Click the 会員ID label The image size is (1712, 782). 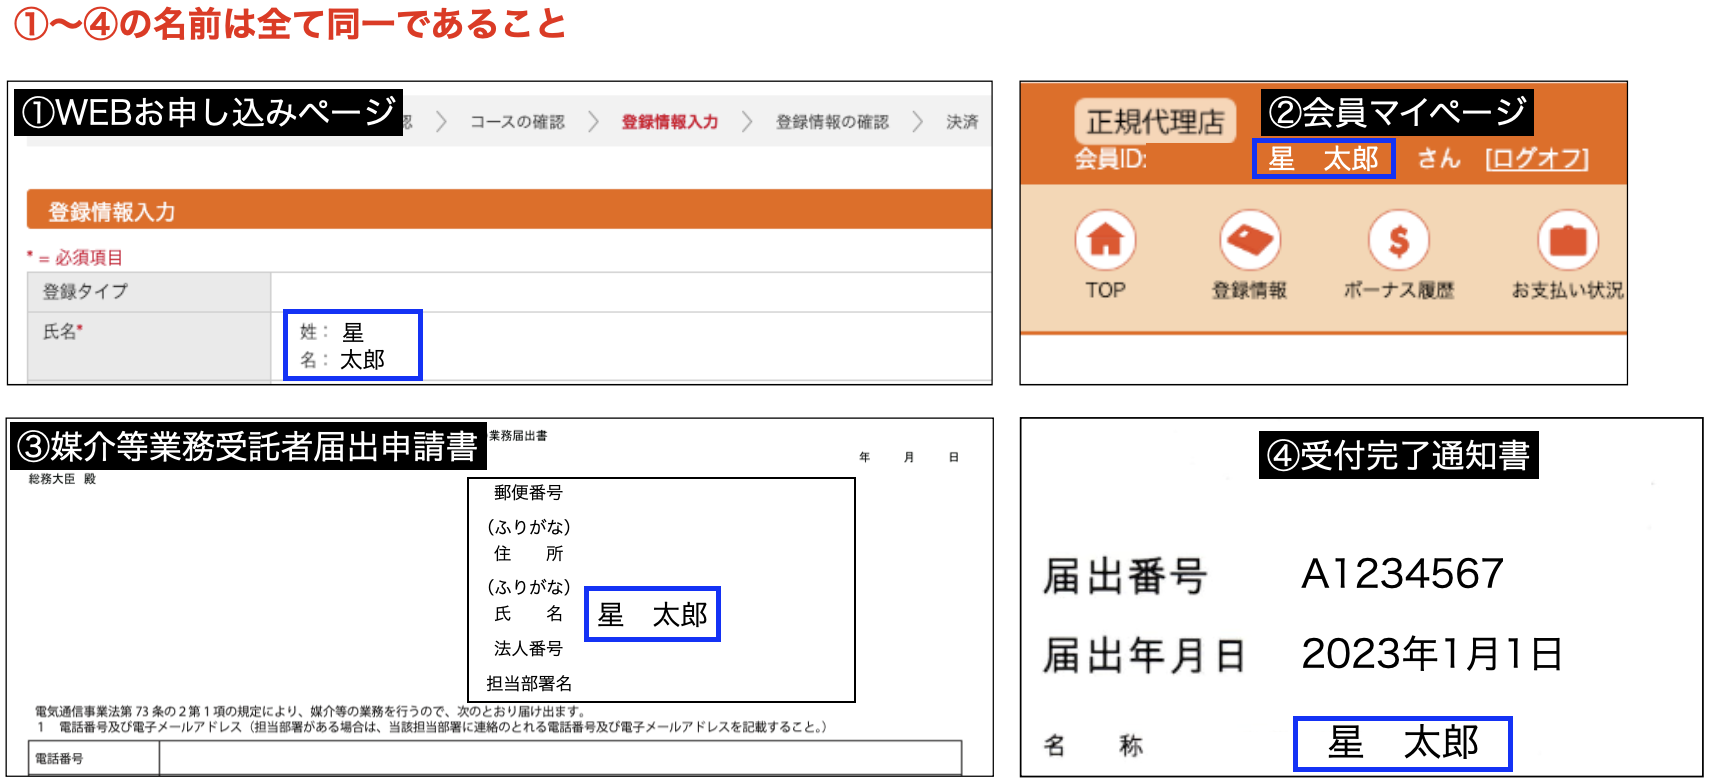tap(1111, 159)
